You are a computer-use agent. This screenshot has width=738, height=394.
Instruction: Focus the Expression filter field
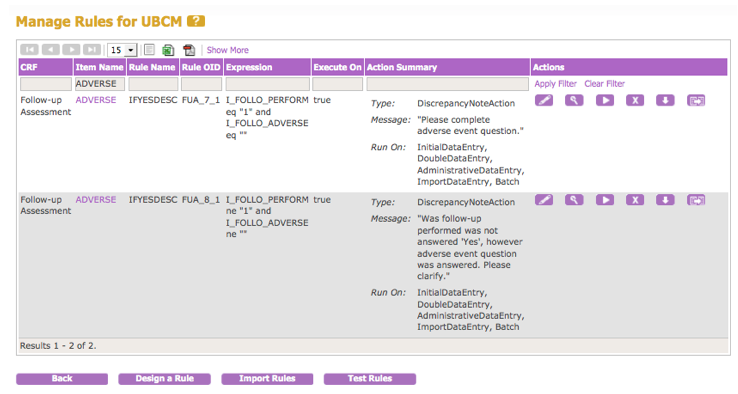[267, 84]
